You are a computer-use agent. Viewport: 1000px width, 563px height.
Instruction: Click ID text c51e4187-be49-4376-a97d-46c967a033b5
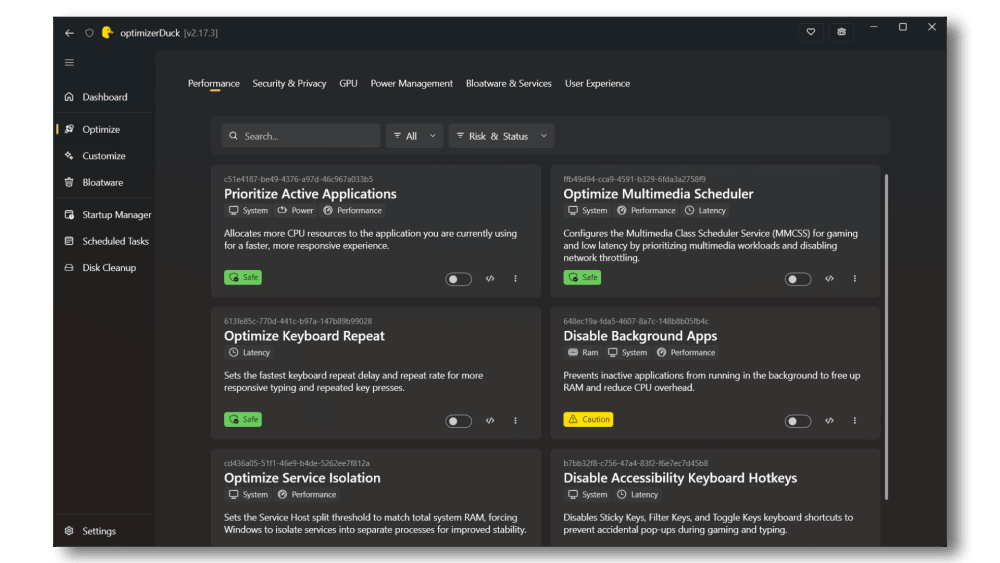(298, 179)
